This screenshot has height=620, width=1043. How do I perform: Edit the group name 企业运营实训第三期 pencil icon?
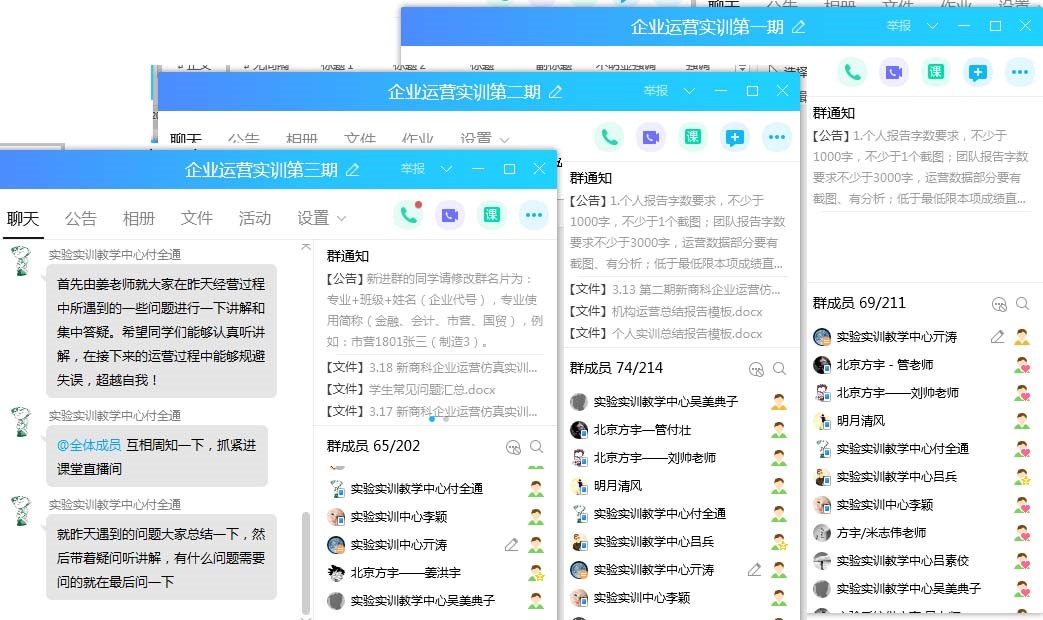(352, 170)
